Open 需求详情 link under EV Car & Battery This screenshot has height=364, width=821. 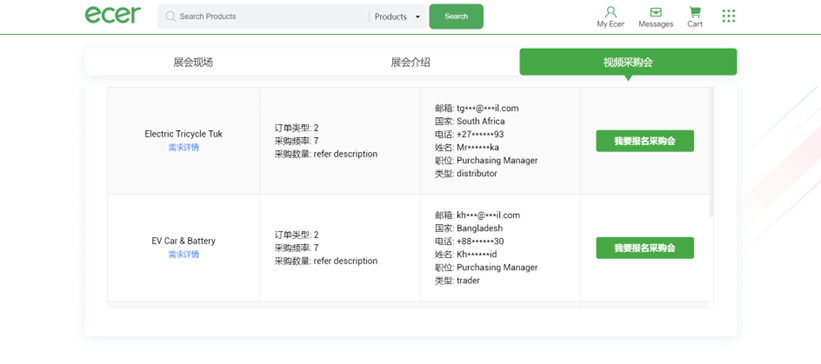tap(183, 255)
